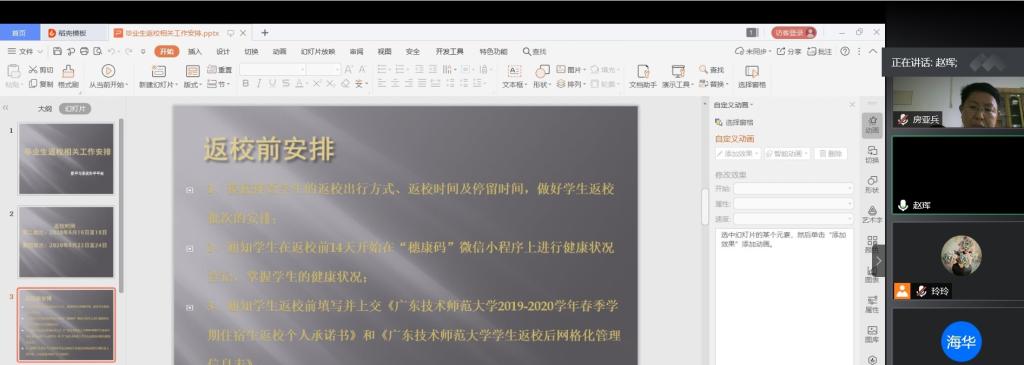
Task: Click the 格式刷 format painter icon
Action: [x=69, y=71]
